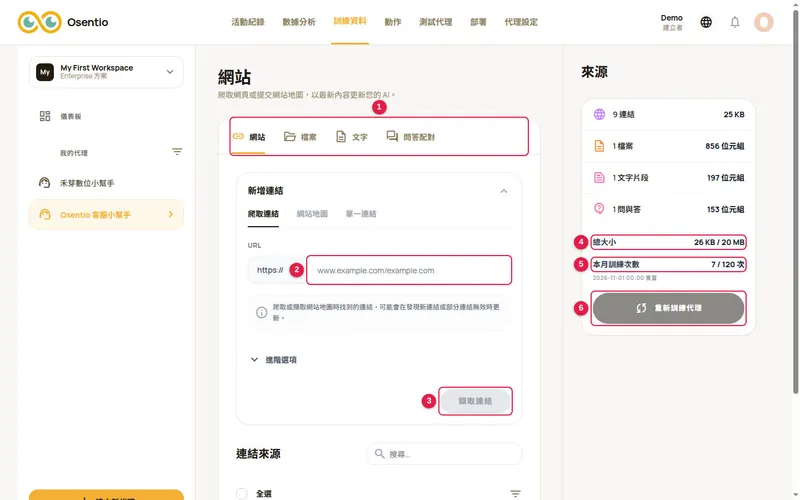Click the 26 KB / 20 MB value
The width and height of the screenshot is (800, 500).
(719, 242)
